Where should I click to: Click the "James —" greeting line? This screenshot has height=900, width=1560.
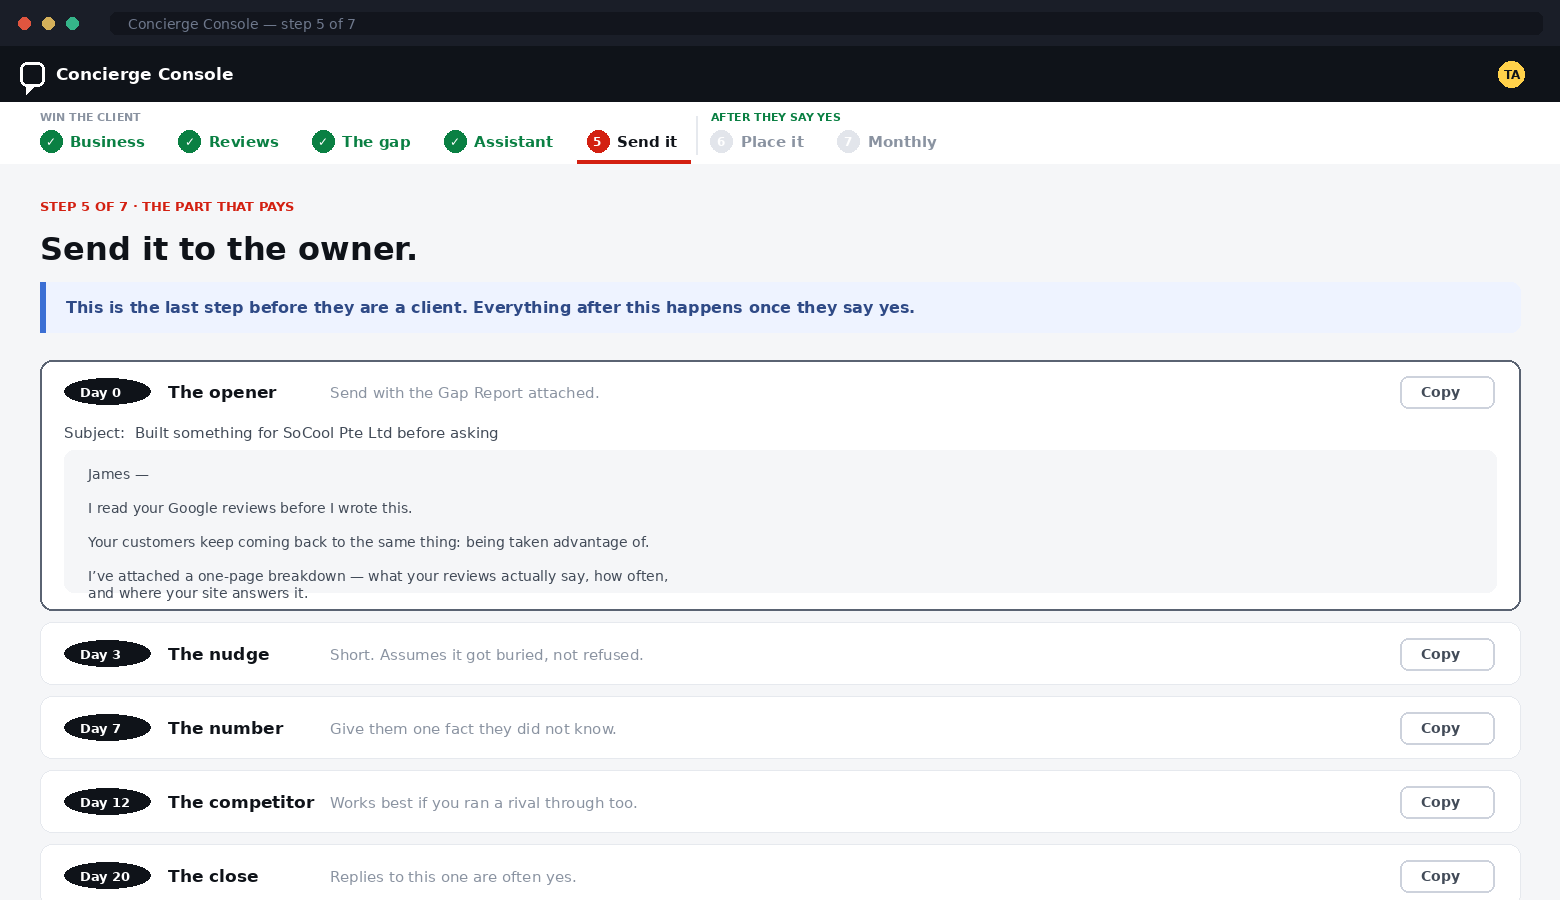[x=118, y=474]
